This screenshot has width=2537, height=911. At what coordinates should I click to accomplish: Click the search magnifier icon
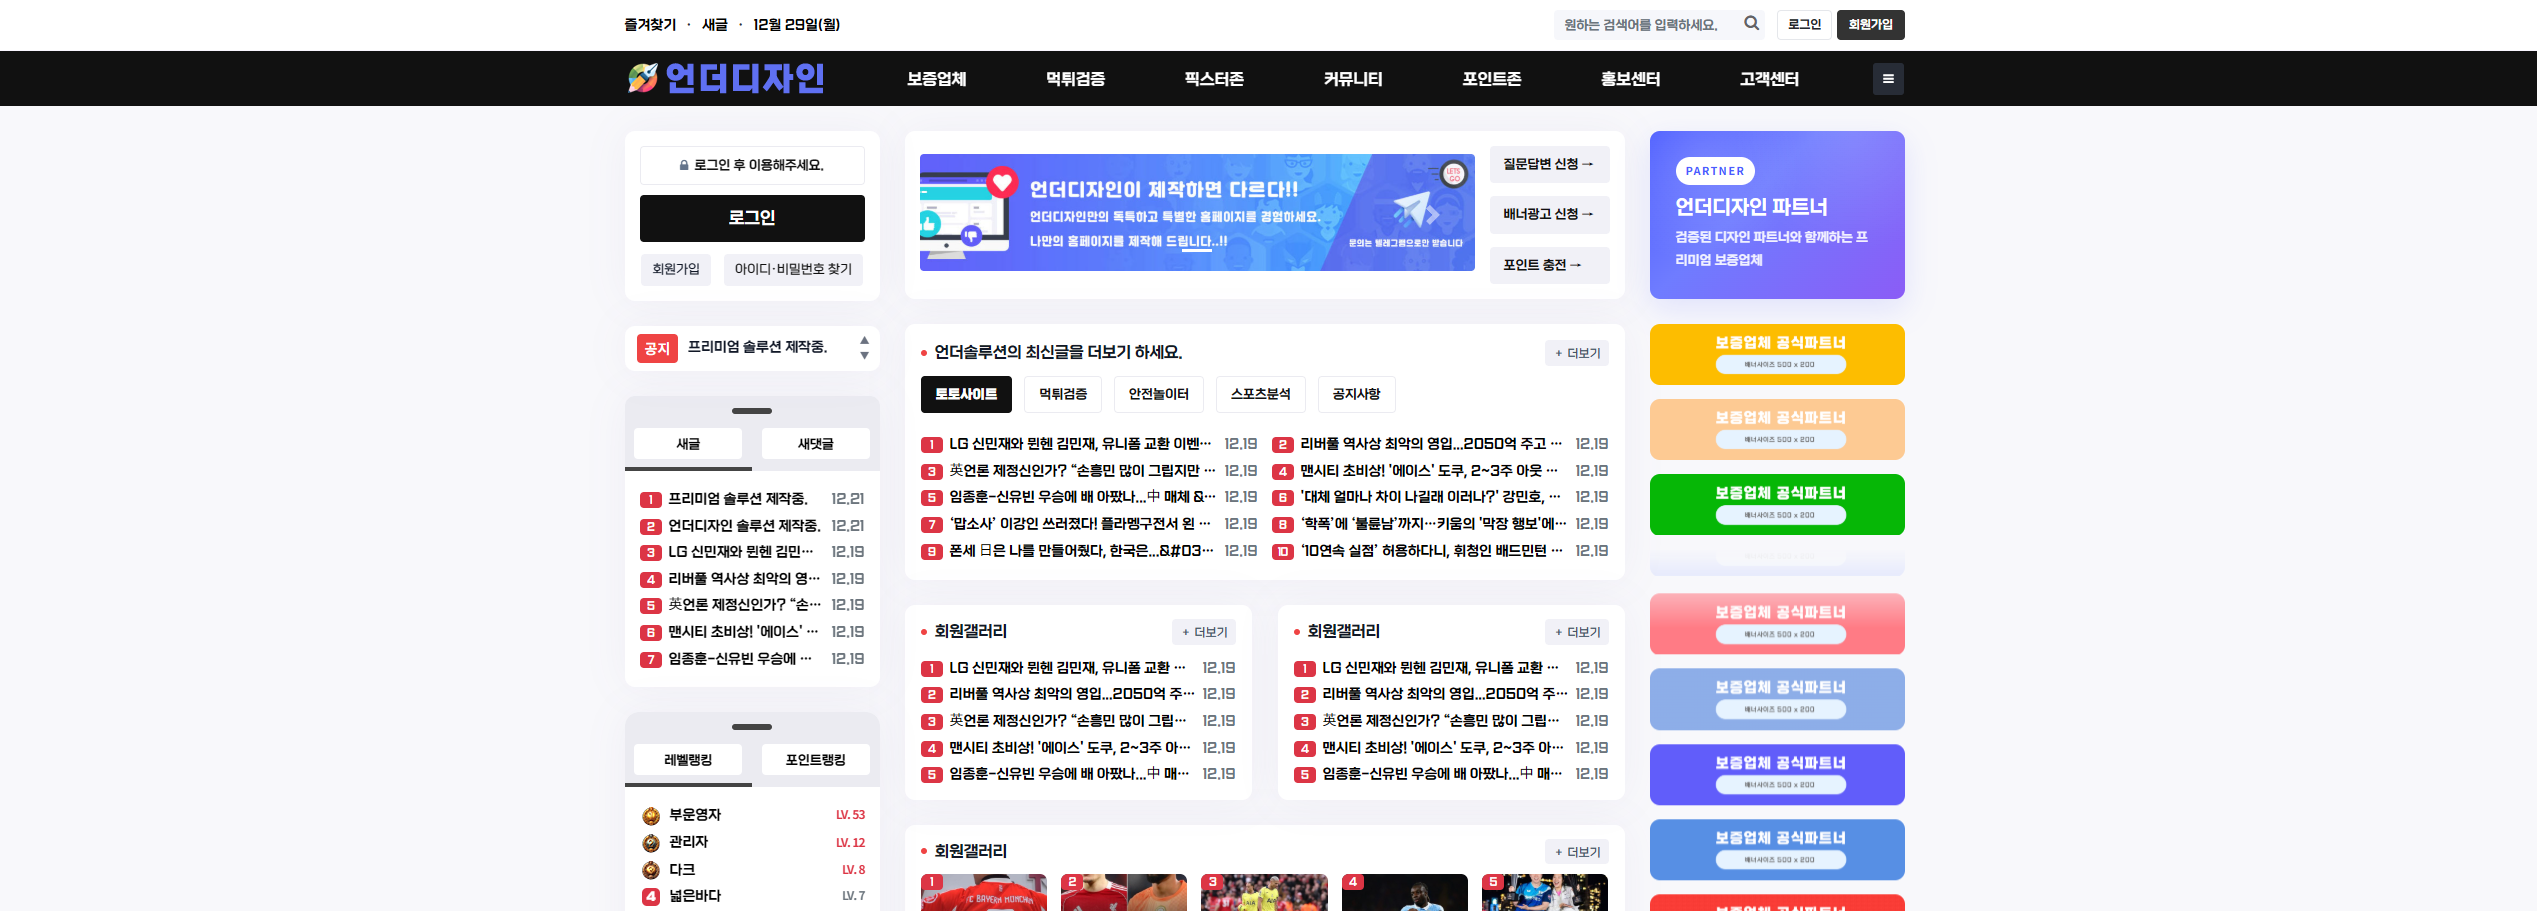(x=1751, y=24)
